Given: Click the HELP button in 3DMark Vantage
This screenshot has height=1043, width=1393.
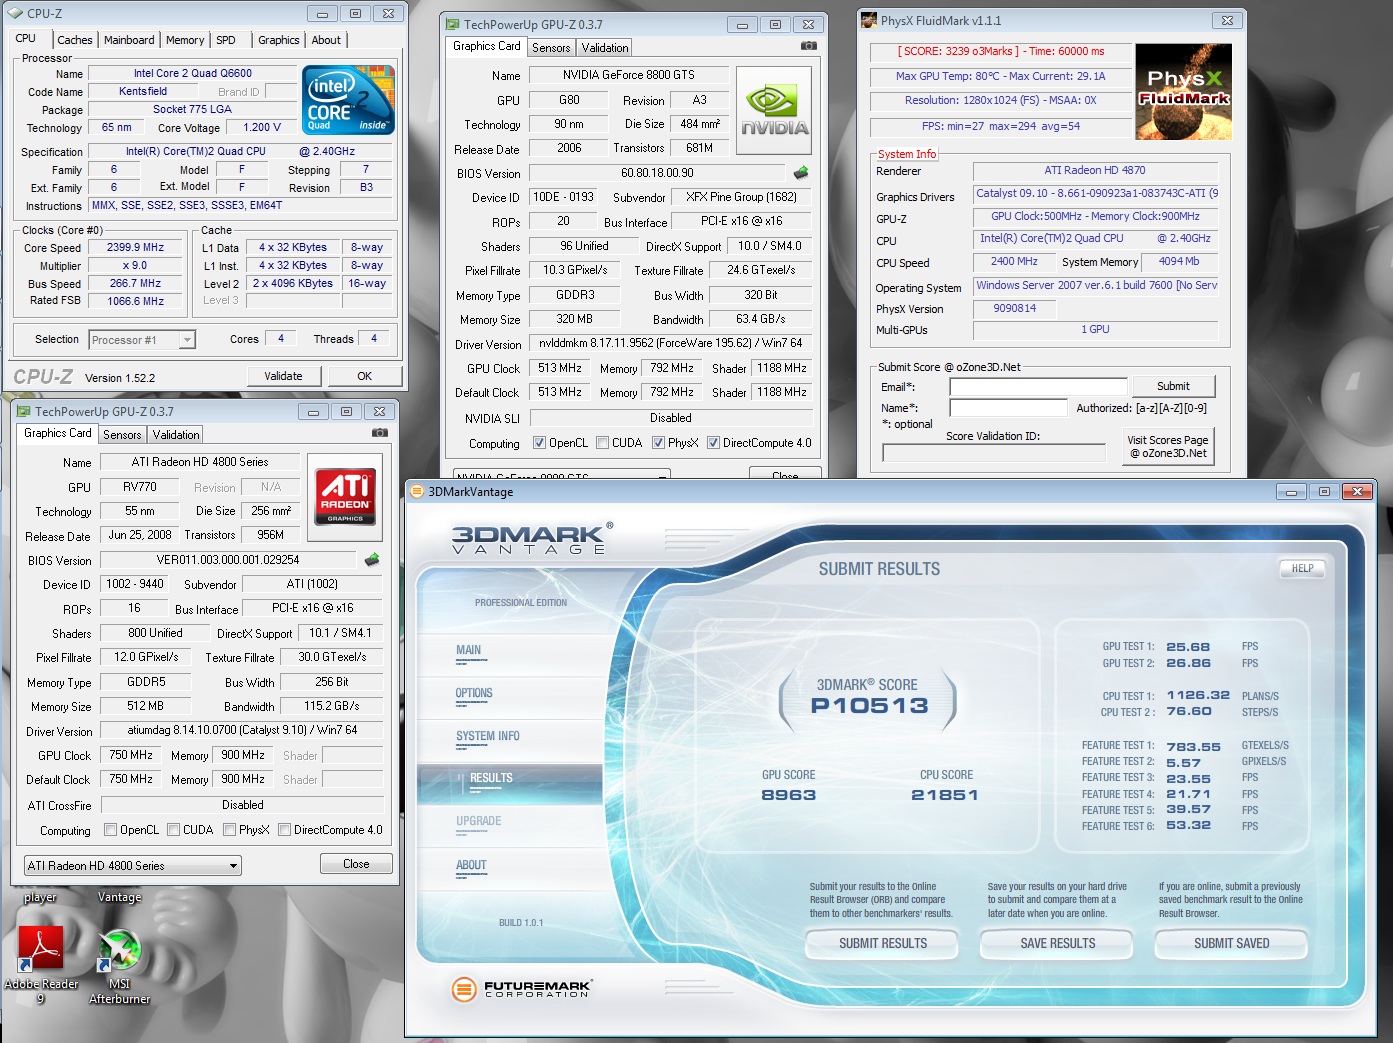Looking at the screenshot, I should click(x=1302, y=568).
